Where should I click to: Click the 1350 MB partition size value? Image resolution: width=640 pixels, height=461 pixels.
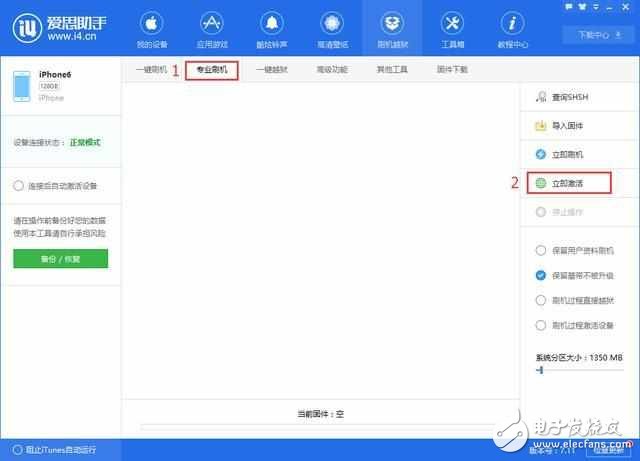point(606,357)
